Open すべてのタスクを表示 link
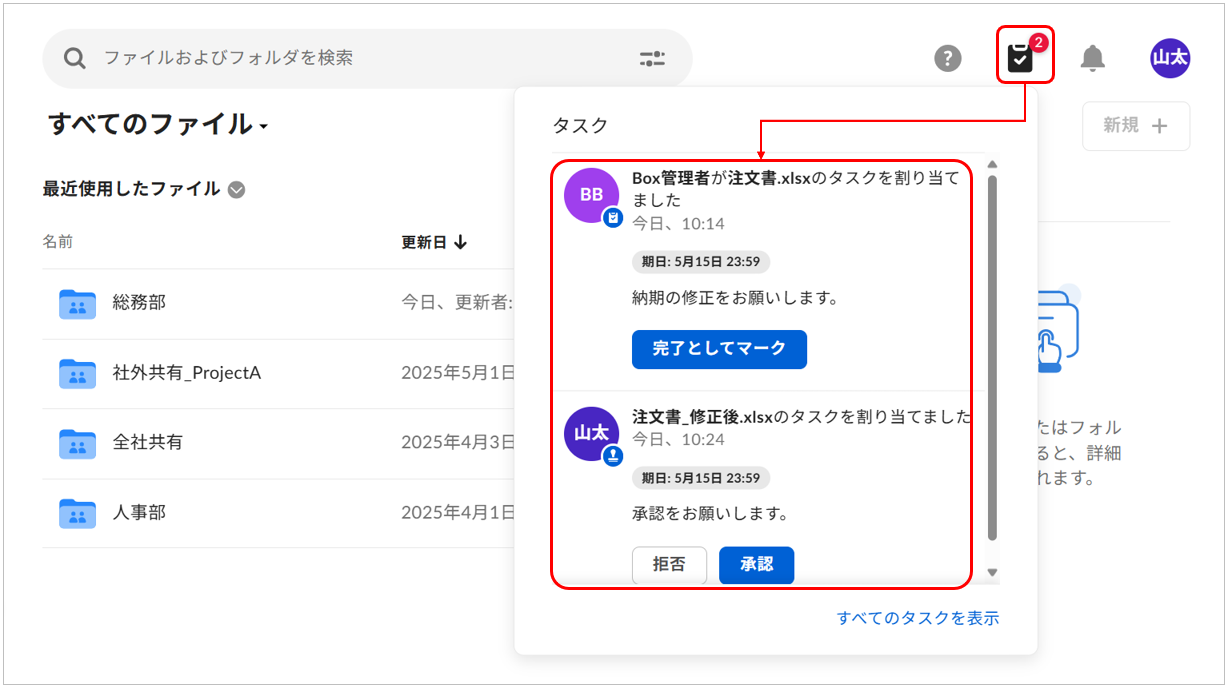1227x686 pixels. point(917,618)
